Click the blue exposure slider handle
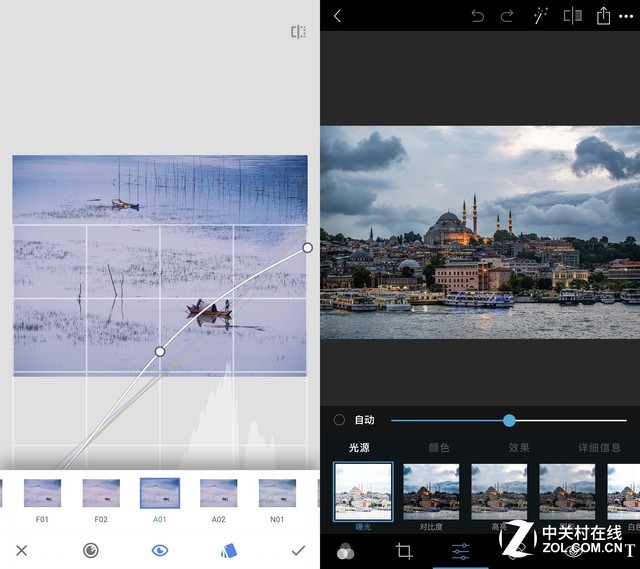The height and width of the screenshot is (569, 640). point(509,420)
